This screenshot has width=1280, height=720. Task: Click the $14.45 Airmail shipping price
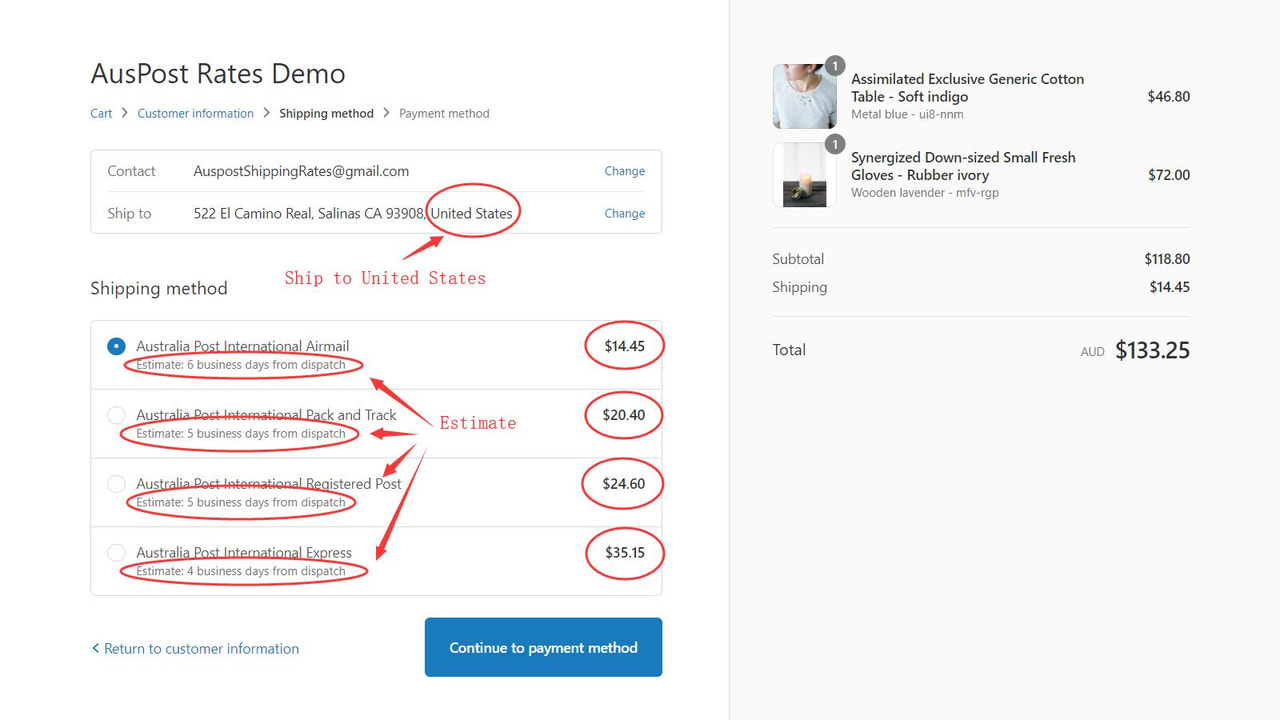tap(624, 345)
